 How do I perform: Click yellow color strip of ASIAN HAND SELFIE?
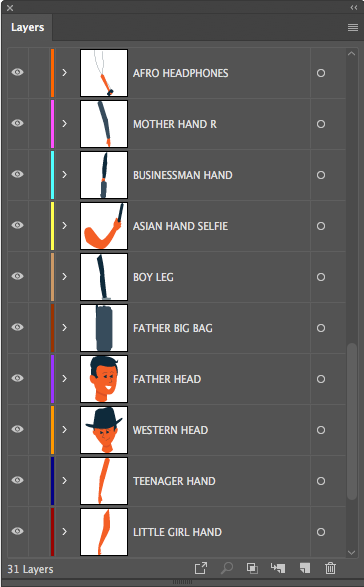click(x=52, y=226)
